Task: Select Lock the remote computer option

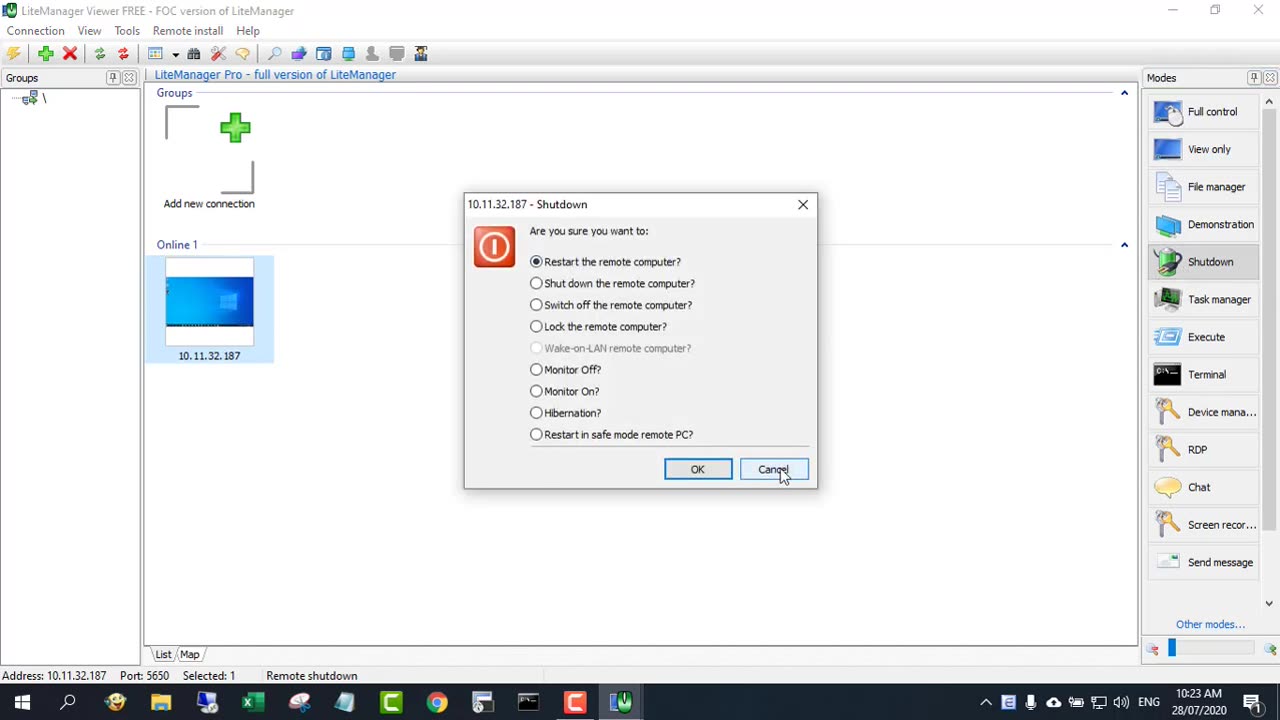Action: (598, 327)
